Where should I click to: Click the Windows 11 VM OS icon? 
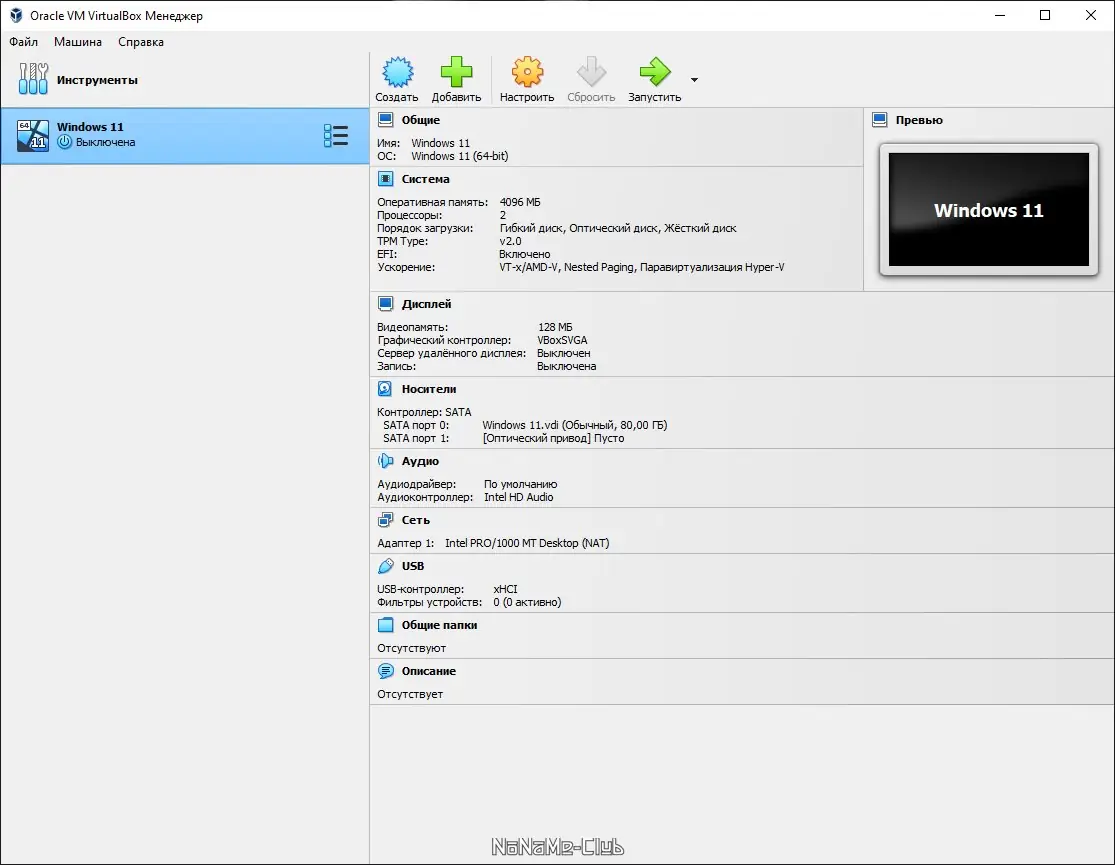click(33, 135)
